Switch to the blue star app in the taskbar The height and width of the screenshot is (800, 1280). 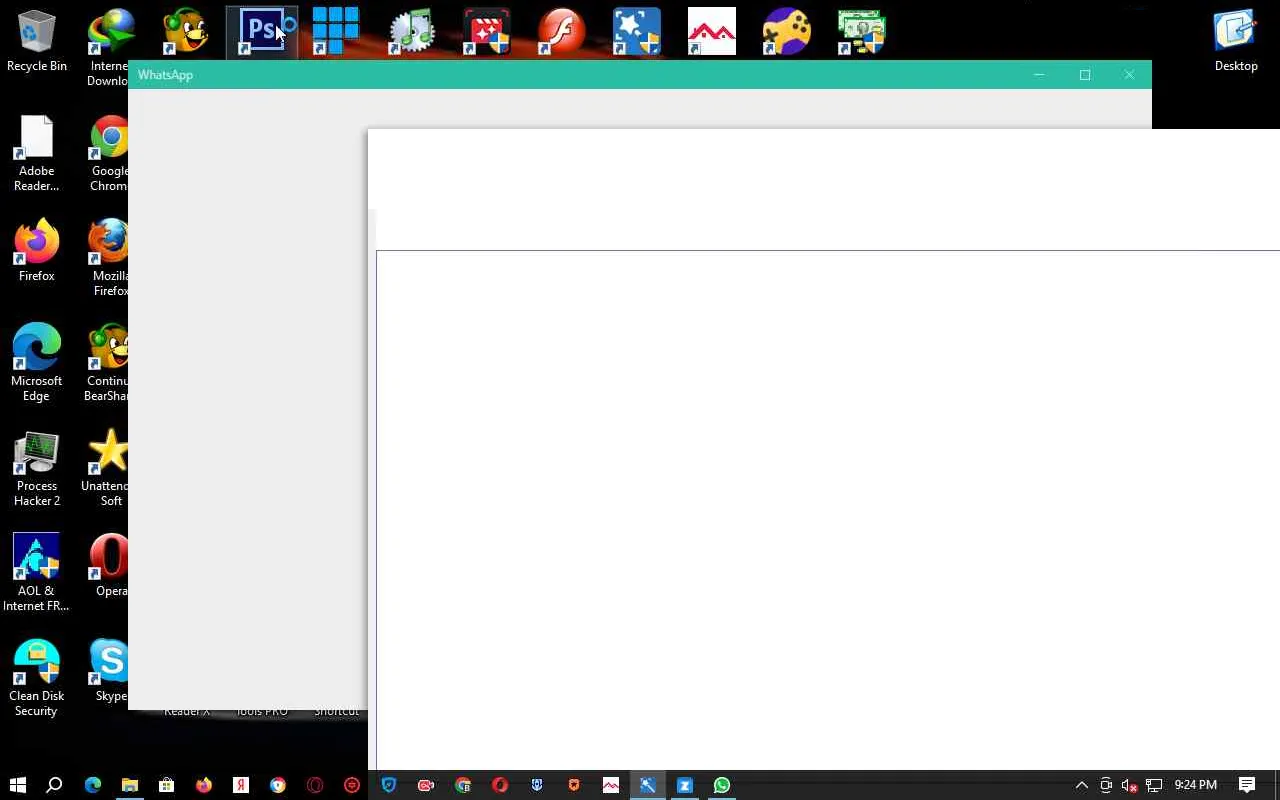point(648,785)
